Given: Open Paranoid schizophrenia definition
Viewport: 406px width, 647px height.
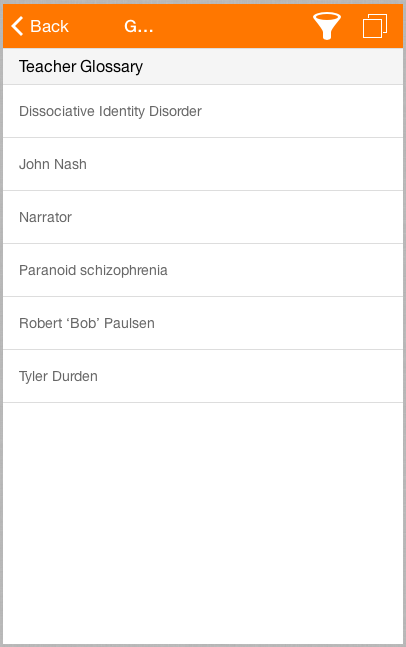Looking at the screenshot, I should click(203, 270).
